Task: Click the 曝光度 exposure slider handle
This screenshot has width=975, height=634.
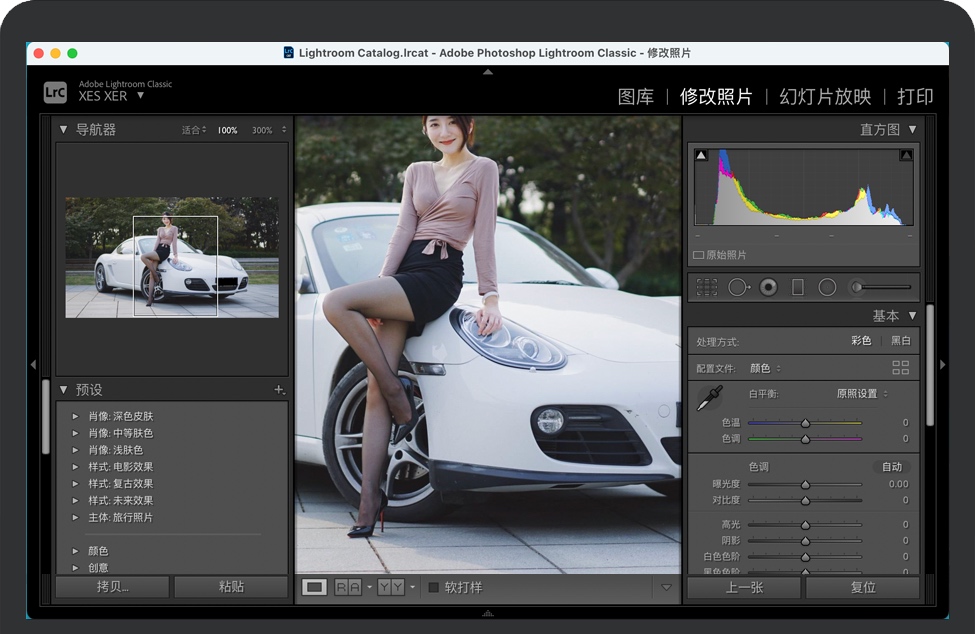Action: [x=805, y=484]
